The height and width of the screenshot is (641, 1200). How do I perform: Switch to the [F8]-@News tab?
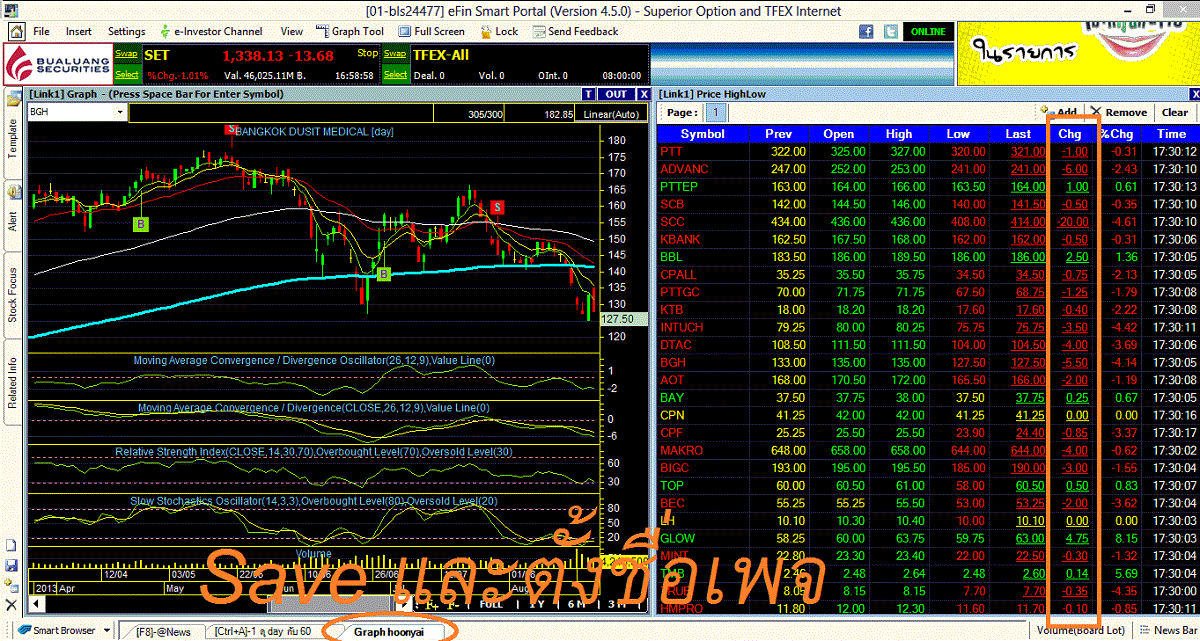coord(162,631)
